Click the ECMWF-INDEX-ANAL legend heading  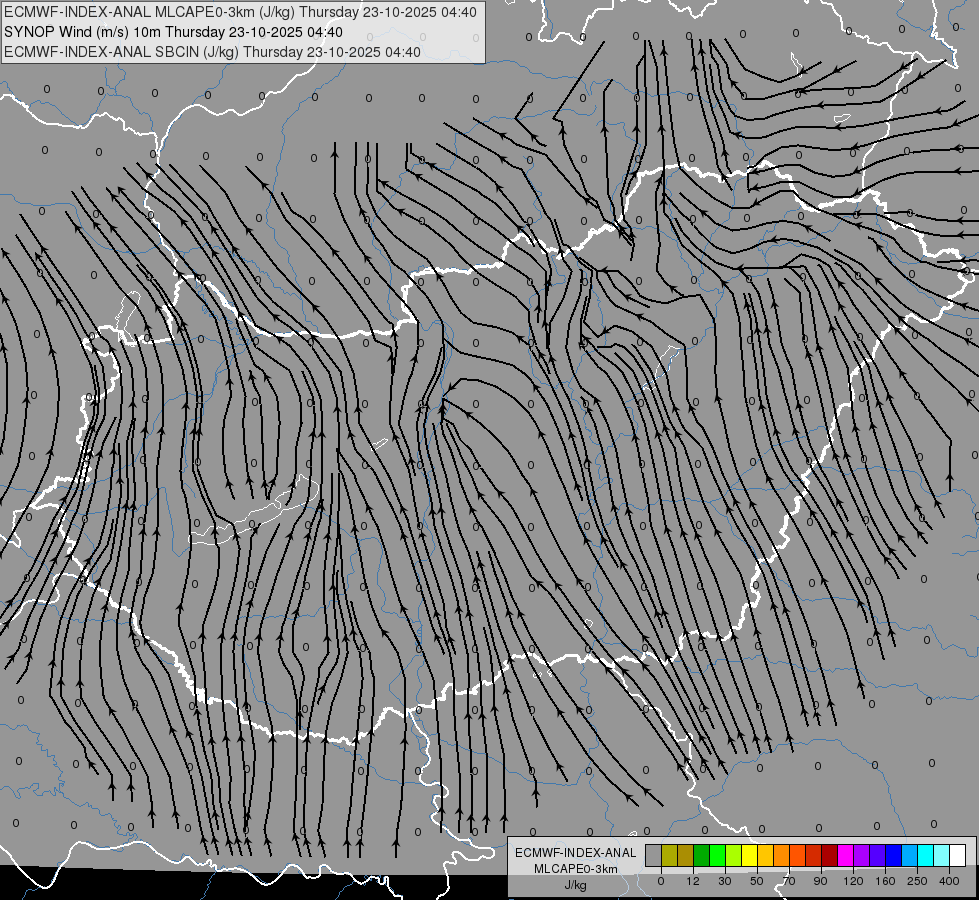click(x=576, y=853)
